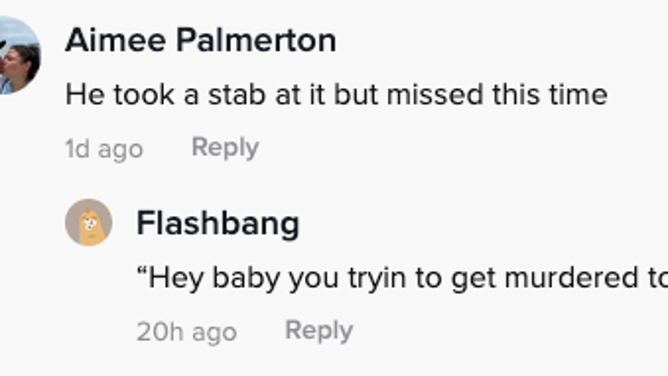Tap the yellow character avatar by Flashbang
The width and height of the screenshot is (668, 376).
[89, 222]
